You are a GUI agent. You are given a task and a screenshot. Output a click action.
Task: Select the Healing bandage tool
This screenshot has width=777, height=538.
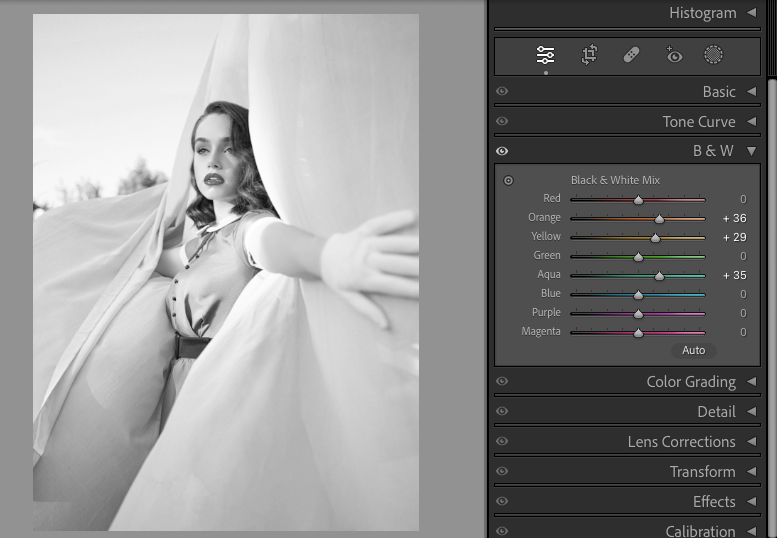tap(631, 55)
